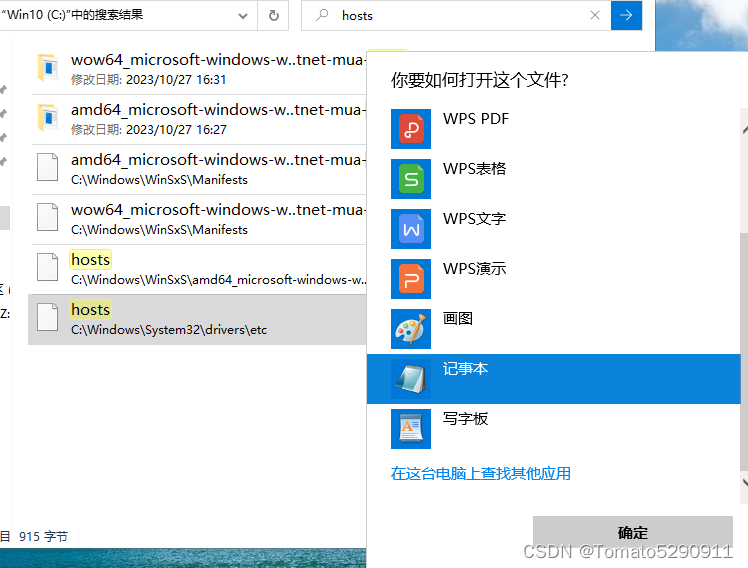Click the app list vertical scrollbar
This screenshot has height=568, width=748.
click(x=744, y=352)
